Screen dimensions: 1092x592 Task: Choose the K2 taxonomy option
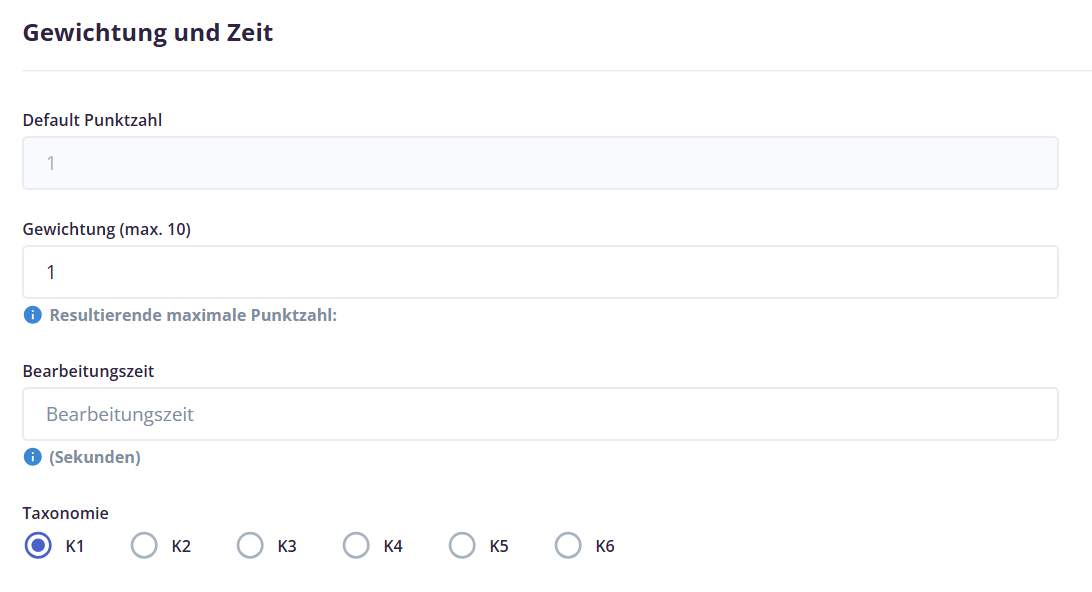[x=144, y=545]
